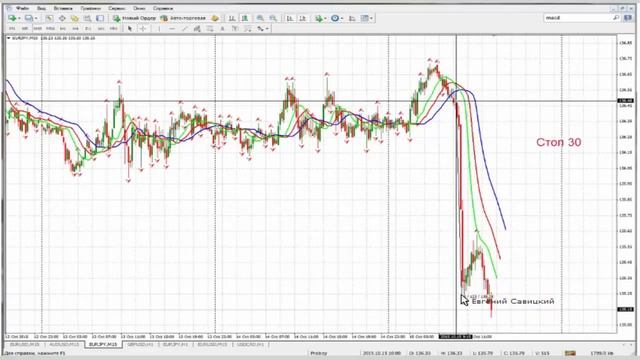
Task: Select the M5 timeframe button
Action: (x=25, y=29)
